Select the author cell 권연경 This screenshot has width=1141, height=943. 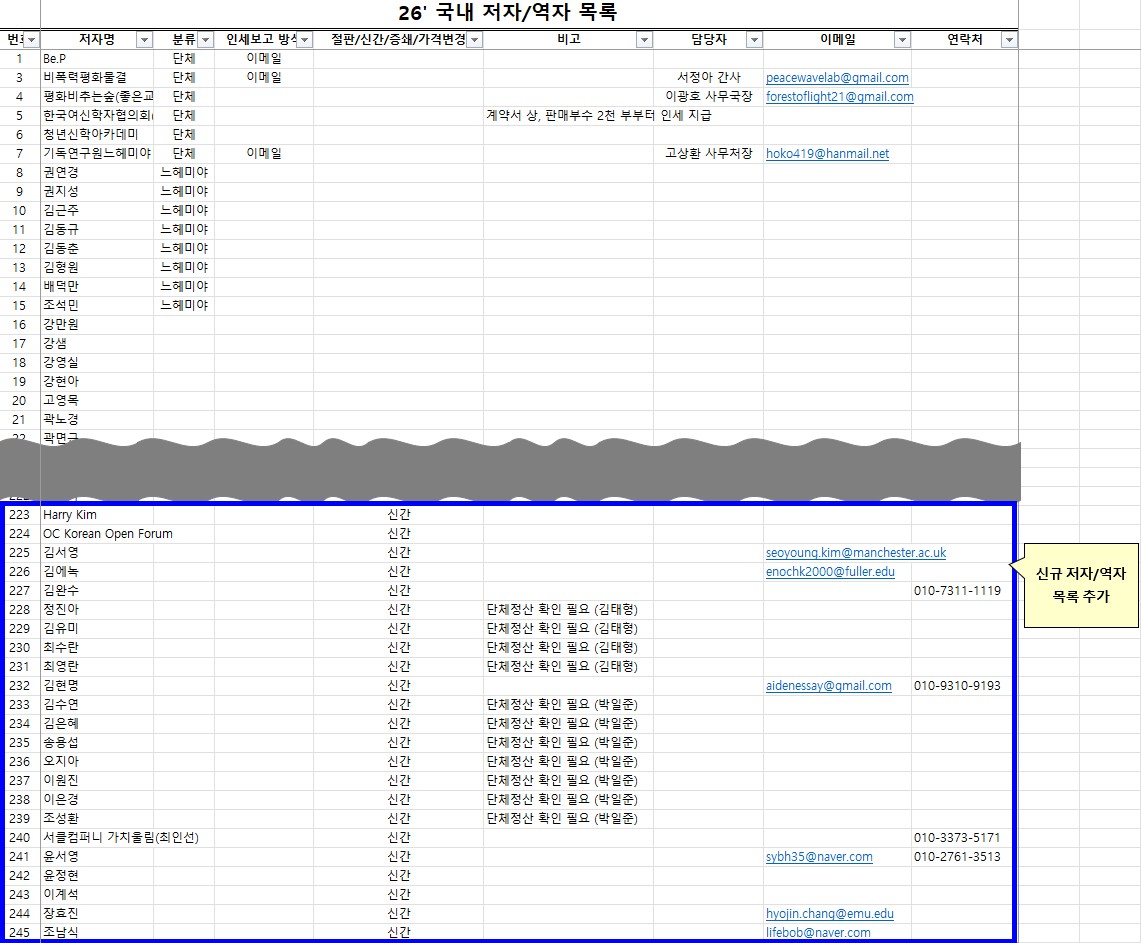97,172
